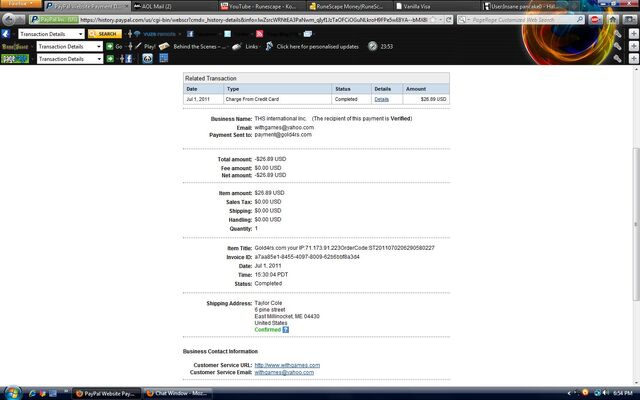
Task: Open search engine dropdown in search box
Action: pos(464,20)
